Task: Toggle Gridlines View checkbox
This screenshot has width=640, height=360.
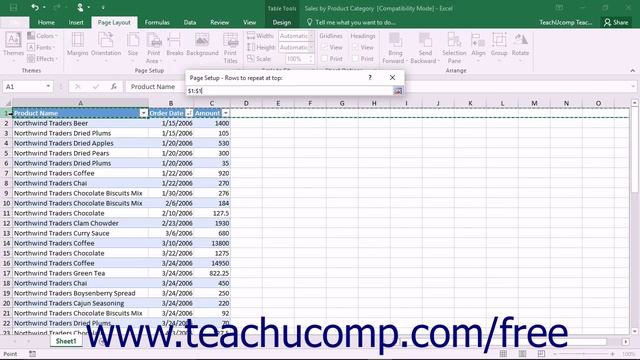Action: (325, 47)
